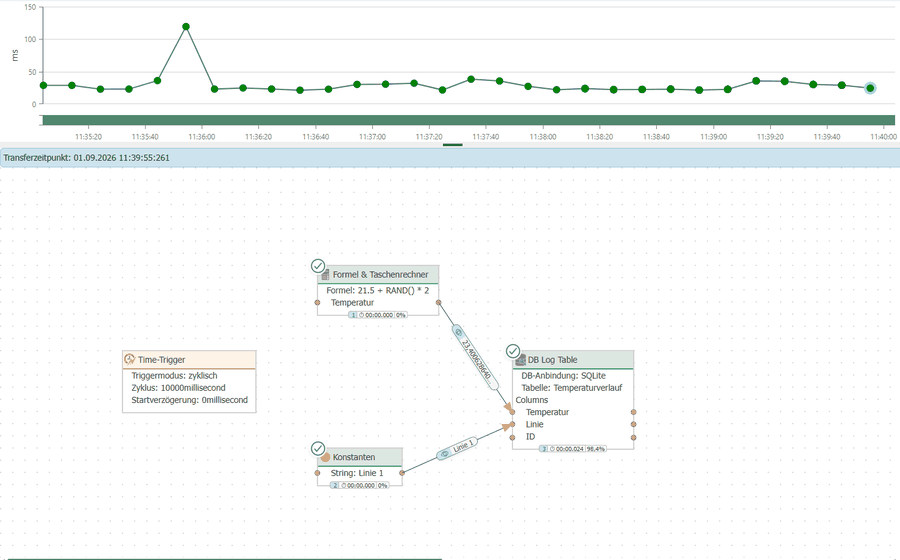Click the 11:36:00 time axis label
This screenshot has width=900, height=560.
202,137
